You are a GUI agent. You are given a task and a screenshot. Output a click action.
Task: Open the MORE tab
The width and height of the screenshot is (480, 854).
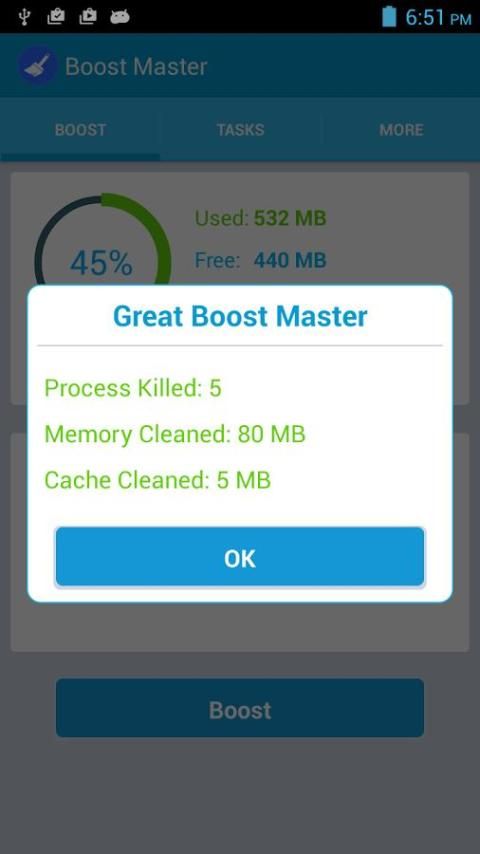pos(401,130)
